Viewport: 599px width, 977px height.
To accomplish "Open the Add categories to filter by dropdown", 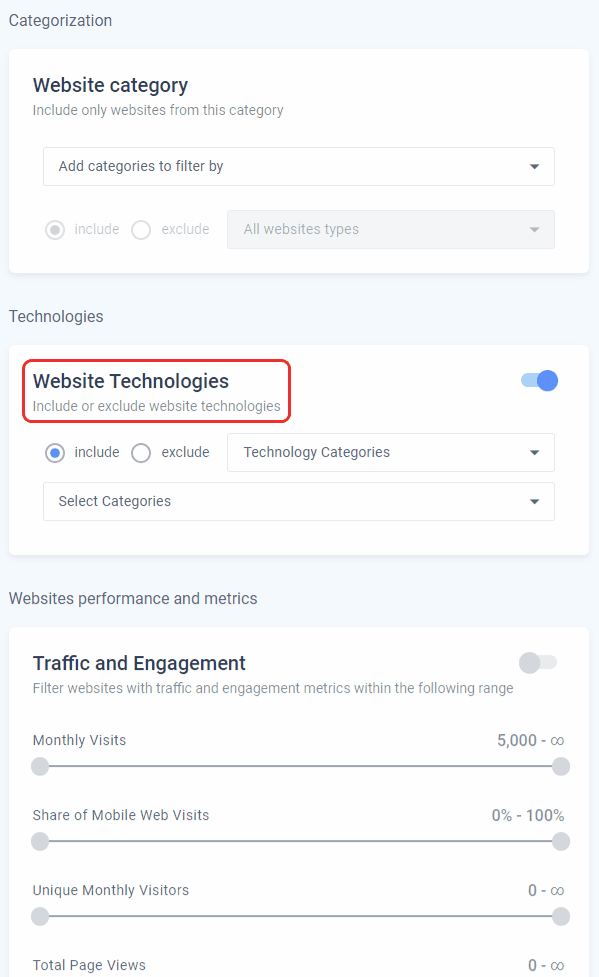I will pos(298,166).
